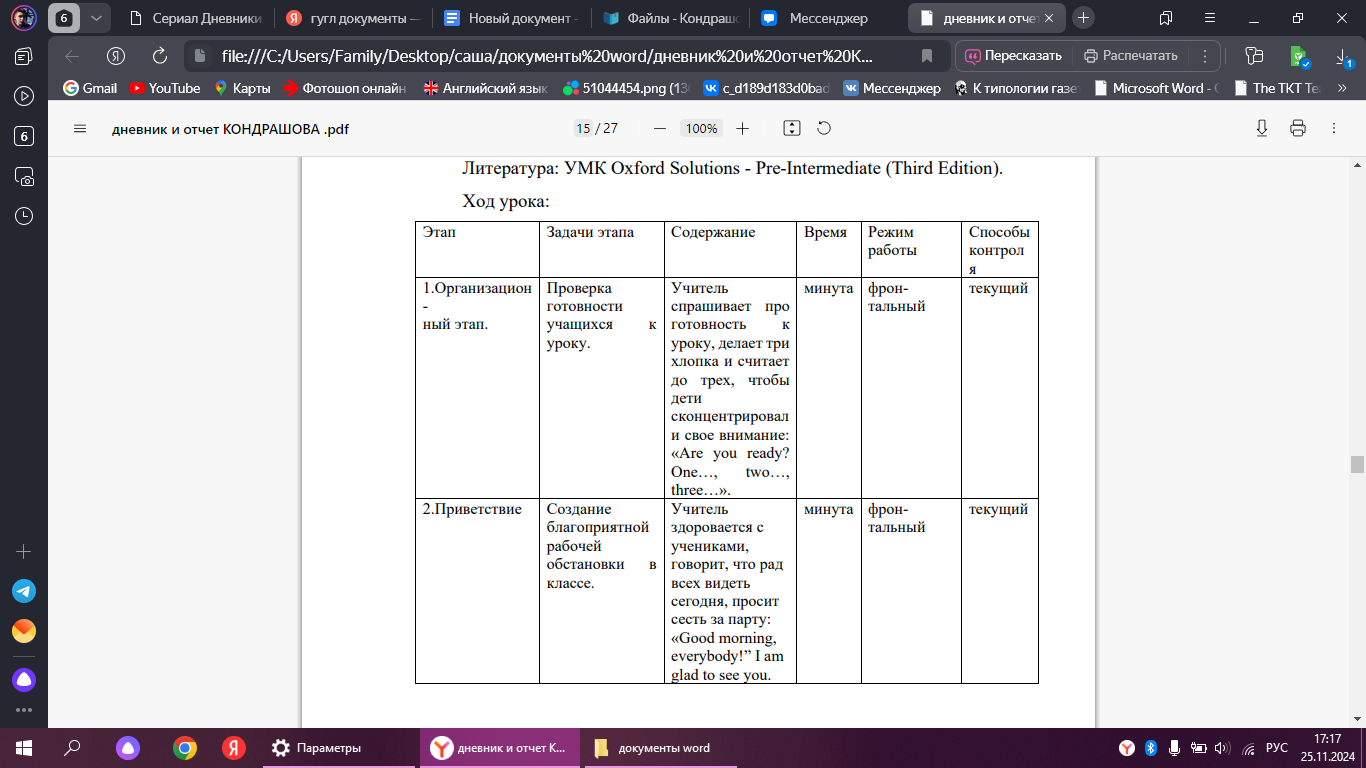Screen dimensions: 1366x768
Task: Open the browser collections icon
Action: [x=1254, y=56]
